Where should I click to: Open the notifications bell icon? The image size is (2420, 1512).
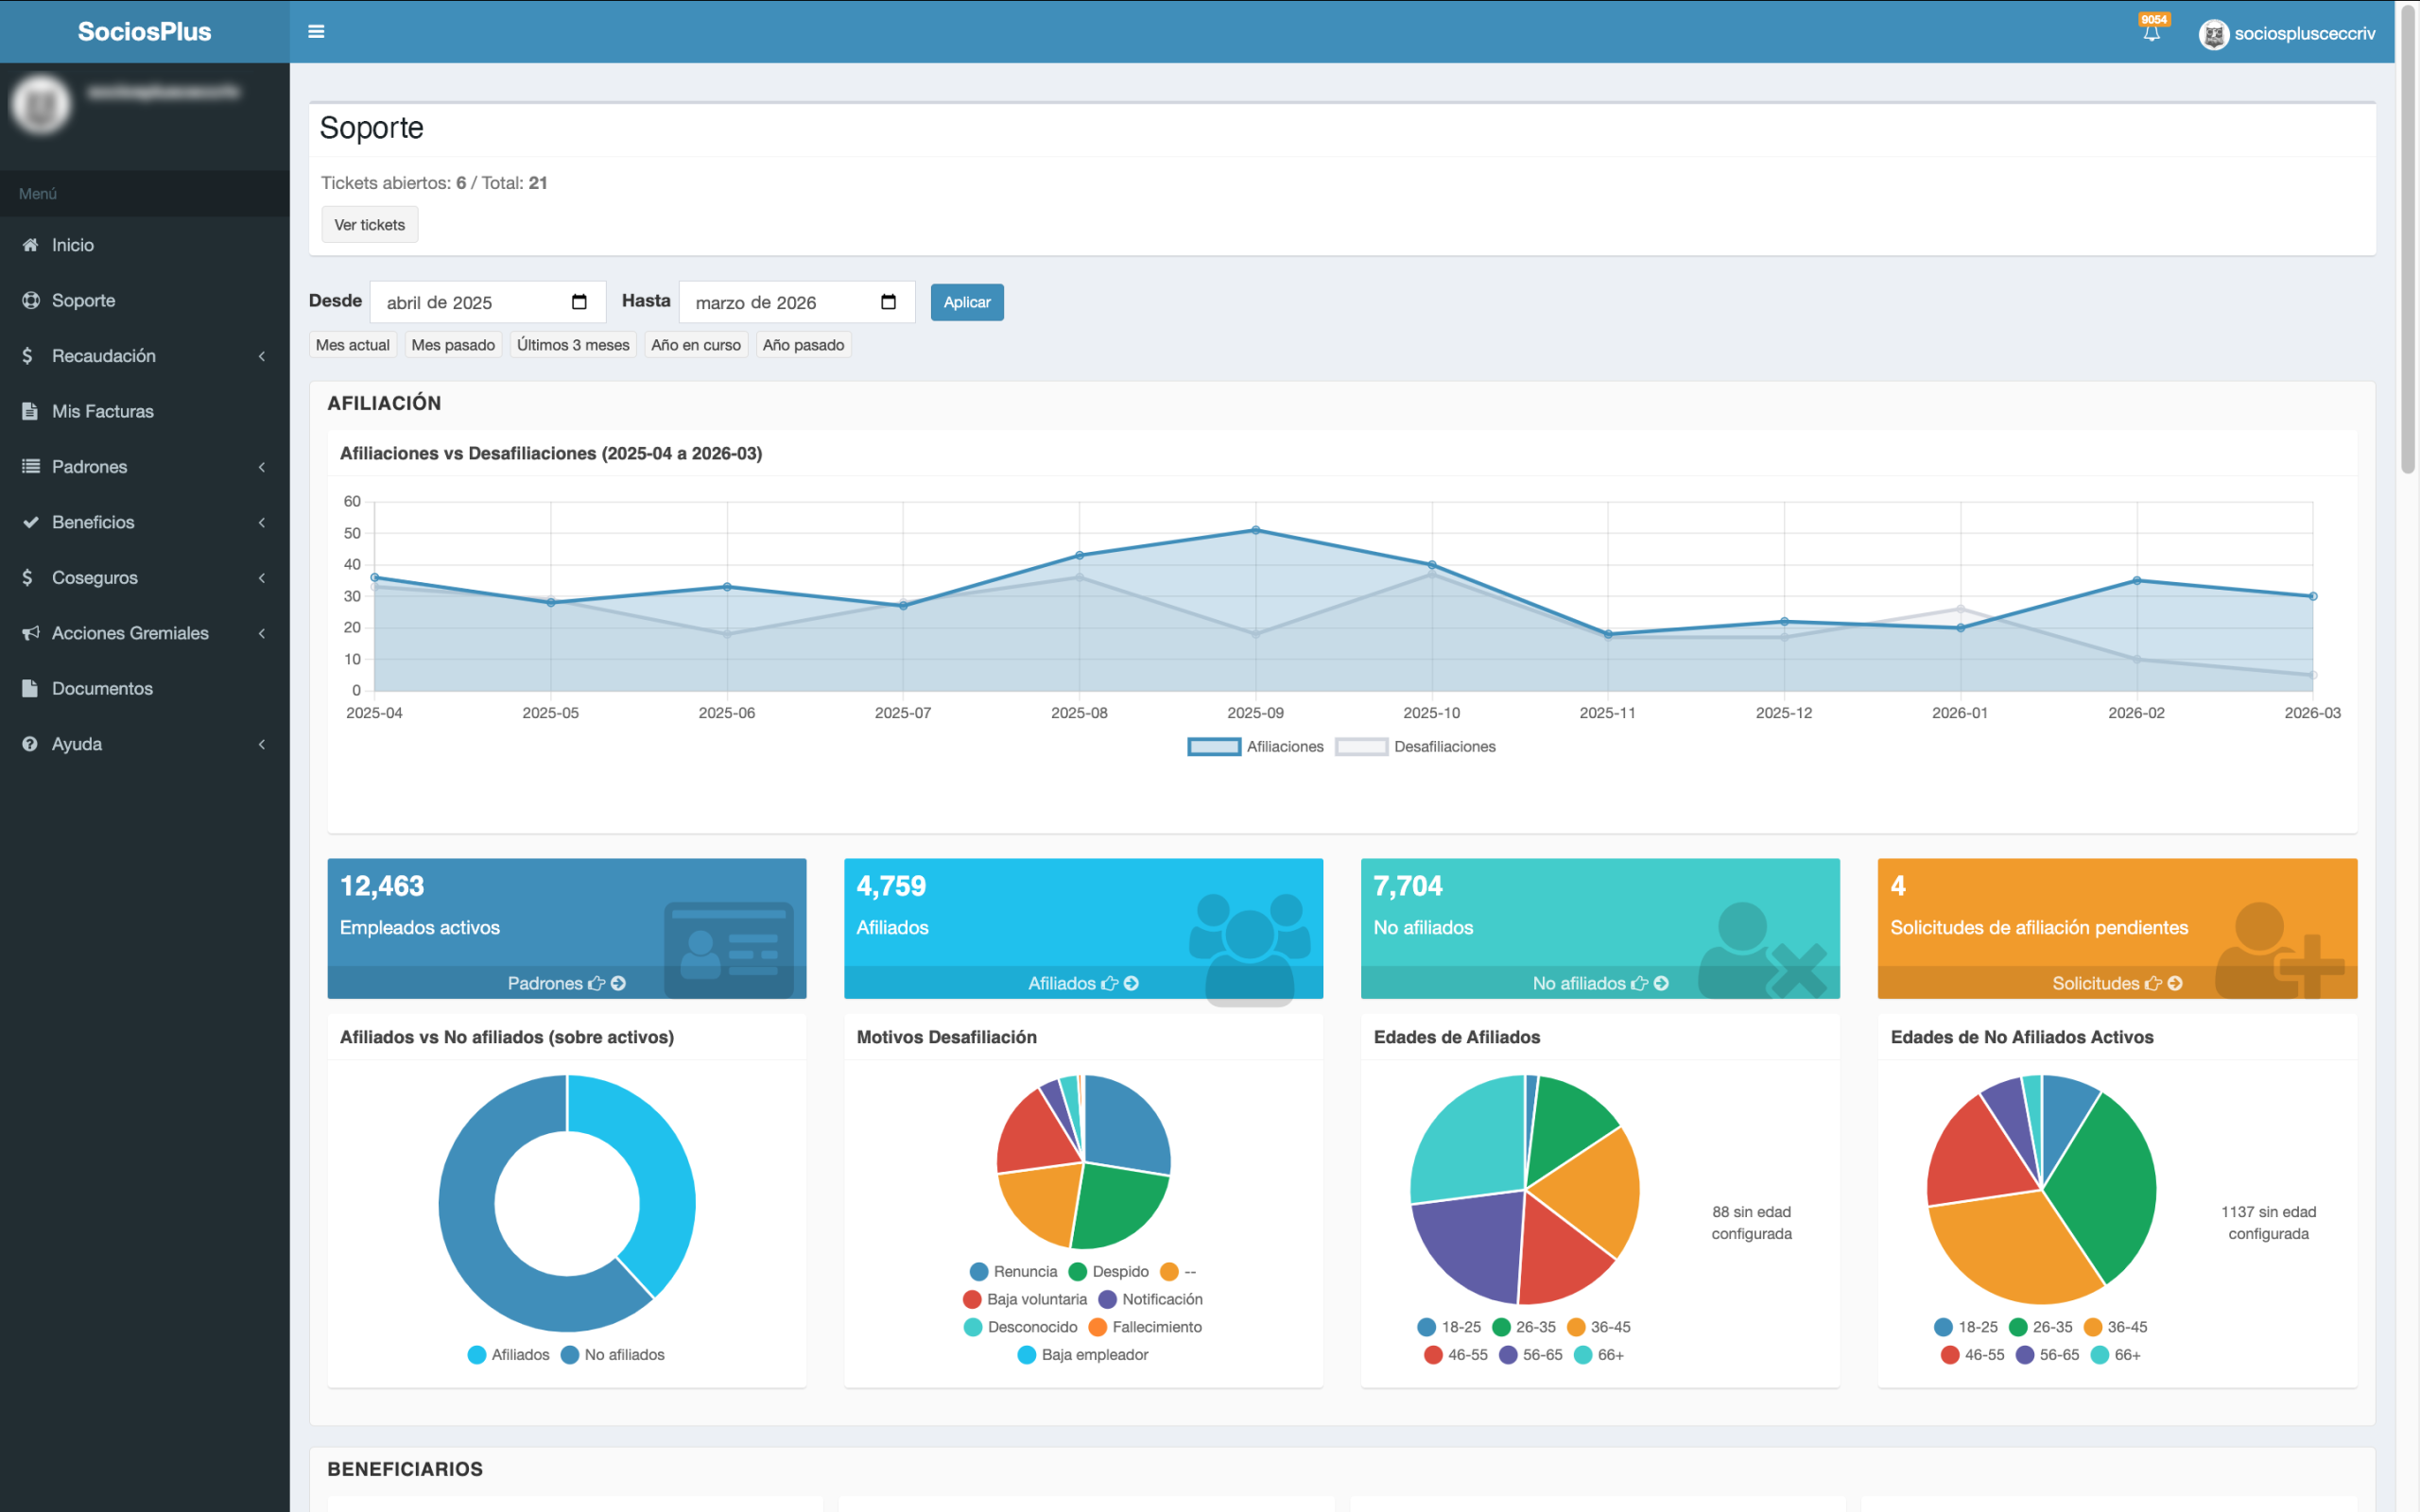2151,33
